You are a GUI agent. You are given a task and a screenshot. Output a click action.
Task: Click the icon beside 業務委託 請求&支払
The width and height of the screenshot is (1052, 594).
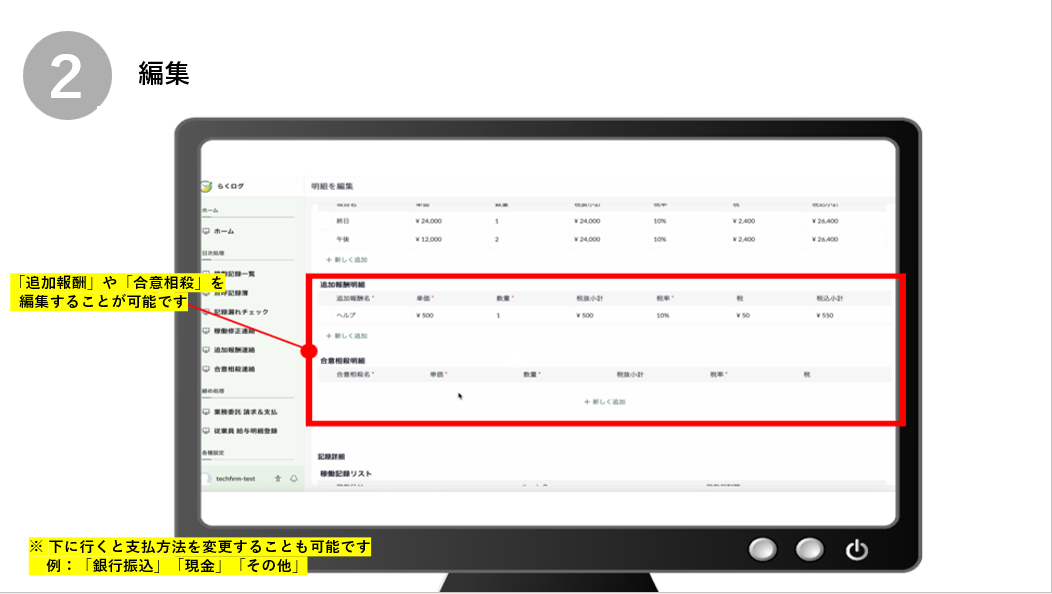(x=206, y=411)
